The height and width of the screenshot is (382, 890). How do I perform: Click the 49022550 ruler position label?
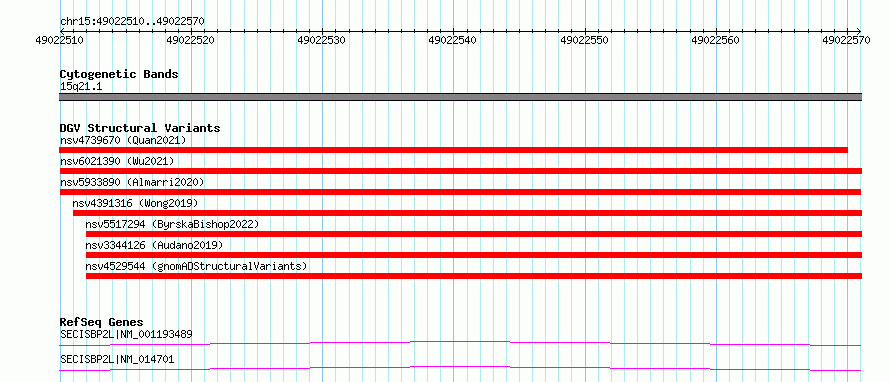coord(585,40)
